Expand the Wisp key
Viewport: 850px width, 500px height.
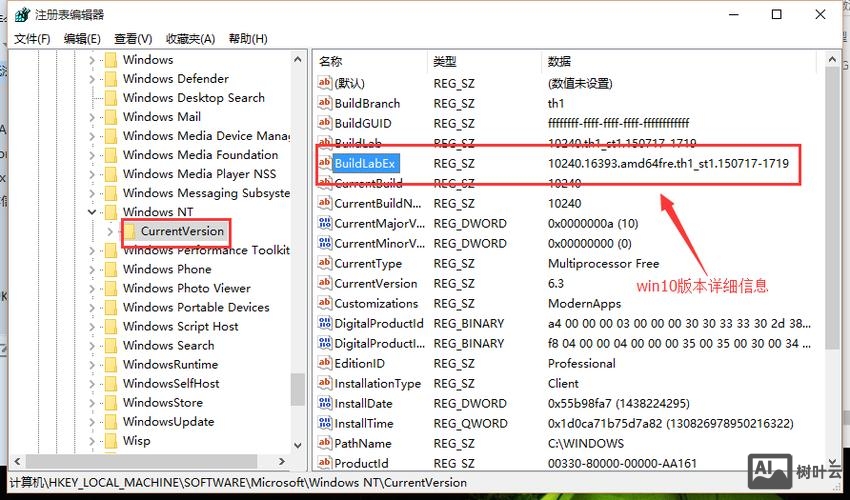[x=92, y=441]
